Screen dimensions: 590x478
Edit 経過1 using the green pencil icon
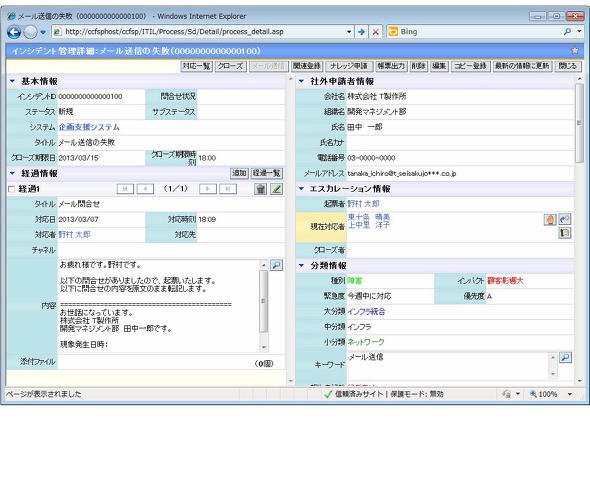click(277, 189)
